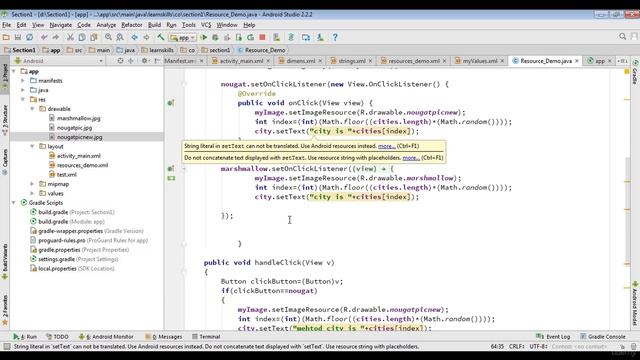Open the Build menu
This screenshot has height=360, width=640.
click(x=154, y=25)
